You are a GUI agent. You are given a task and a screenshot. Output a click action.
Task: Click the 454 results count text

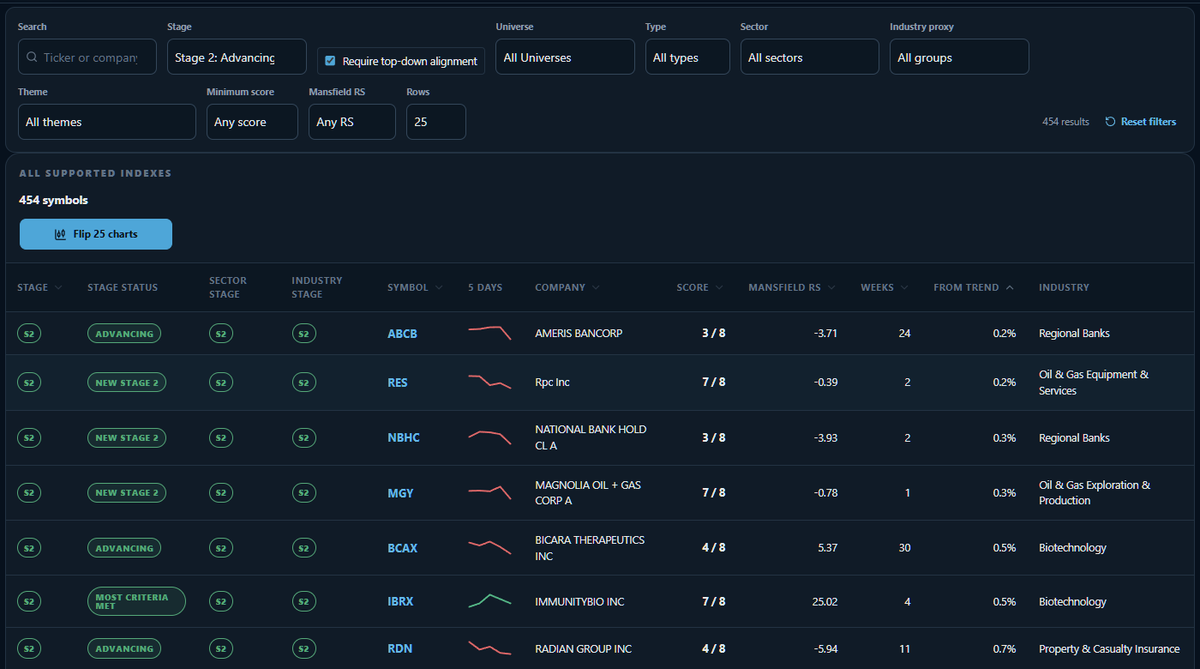click(1066, 122)
